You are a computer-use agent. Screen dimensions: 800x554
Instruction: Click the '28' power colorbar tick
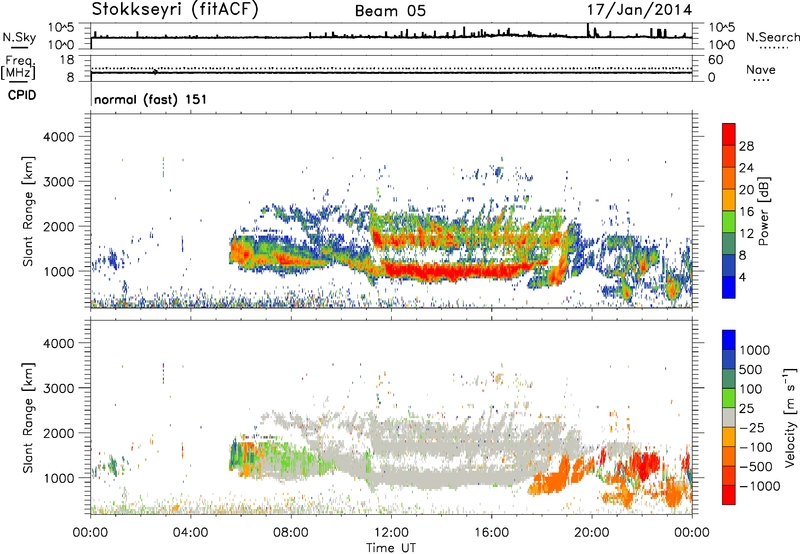pyautogui.click(x=746, y=146)
